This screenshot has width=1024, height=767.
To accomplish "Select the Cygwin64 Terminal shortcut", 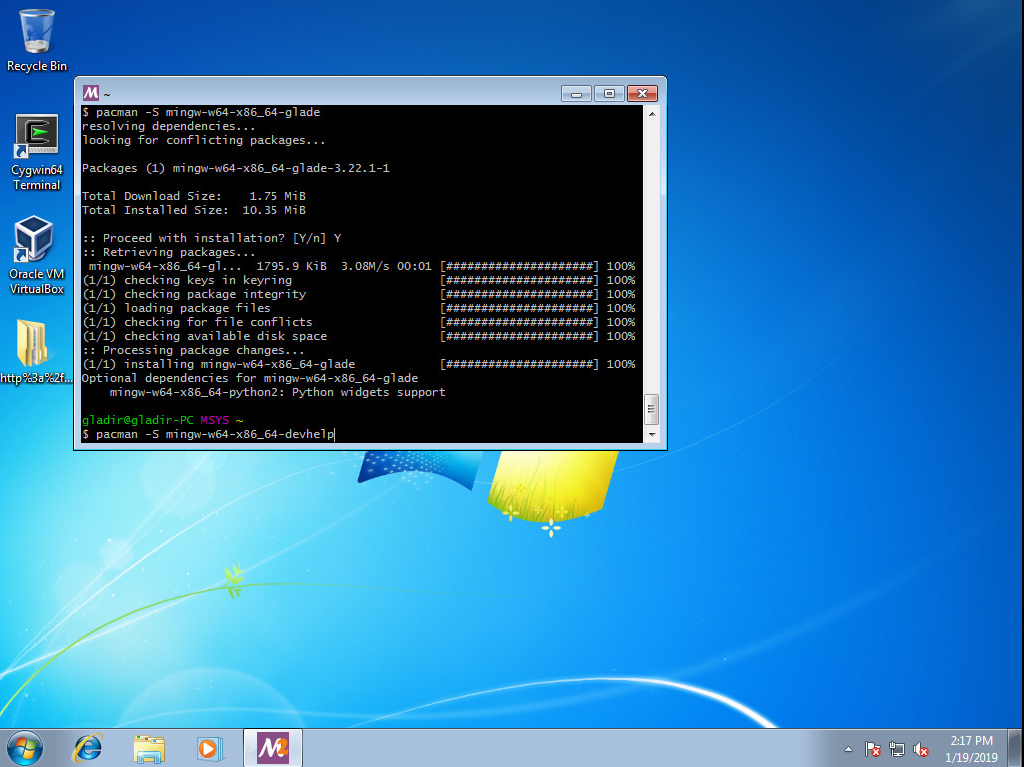I will pyautogui.click(x=37, y=150).
